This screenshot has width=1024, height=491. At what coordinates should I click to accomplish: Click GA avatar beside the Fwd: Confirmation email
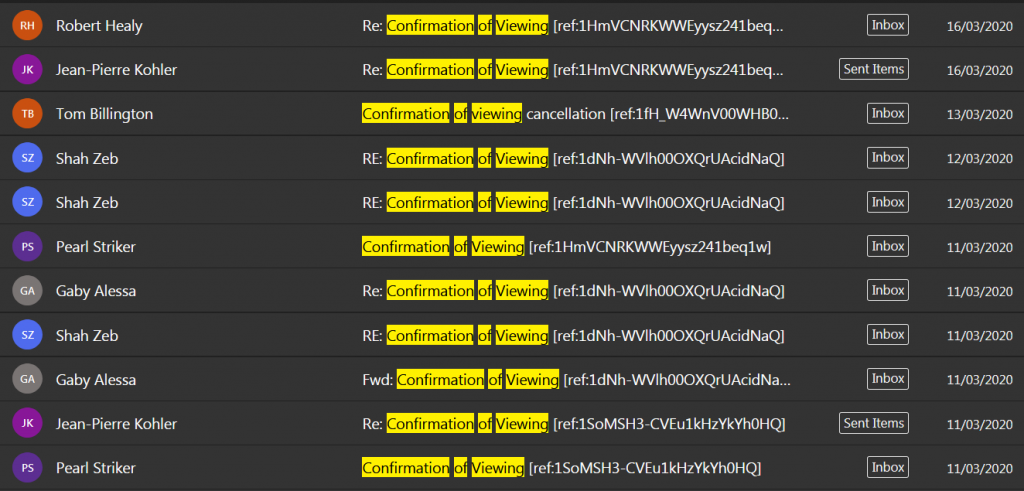pos(27,380)
